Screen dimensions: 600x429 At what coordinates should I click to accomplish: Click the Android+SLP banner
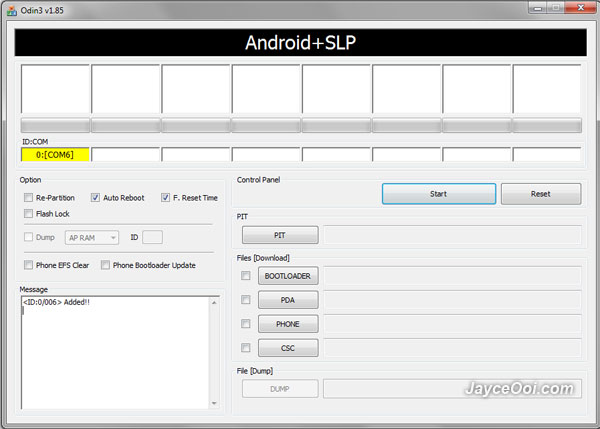click(x=300, y=42)
